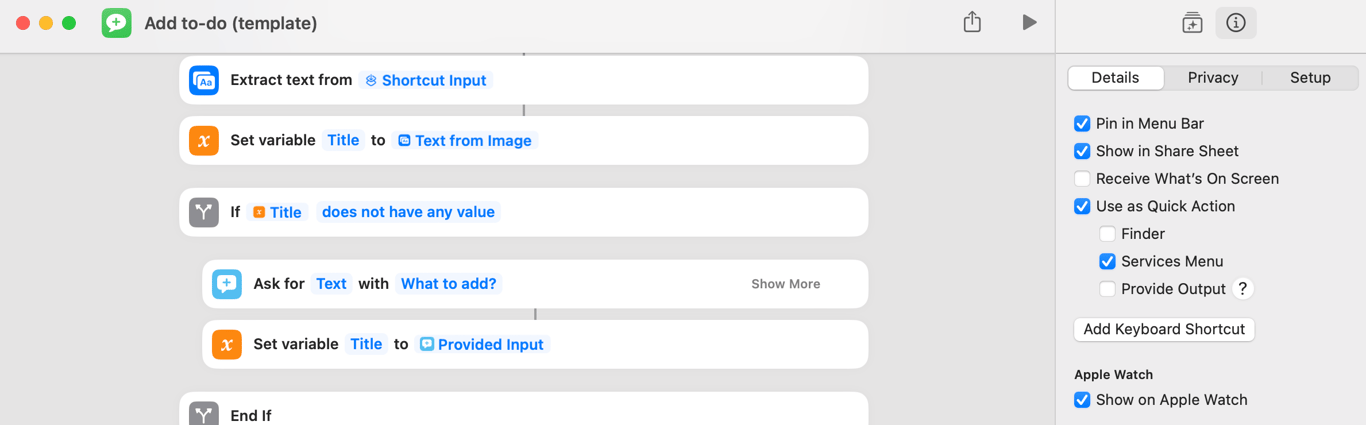Enable Receive What's On Screen
This screenshot has width=1366, height=425.
tap(1082, 179)
